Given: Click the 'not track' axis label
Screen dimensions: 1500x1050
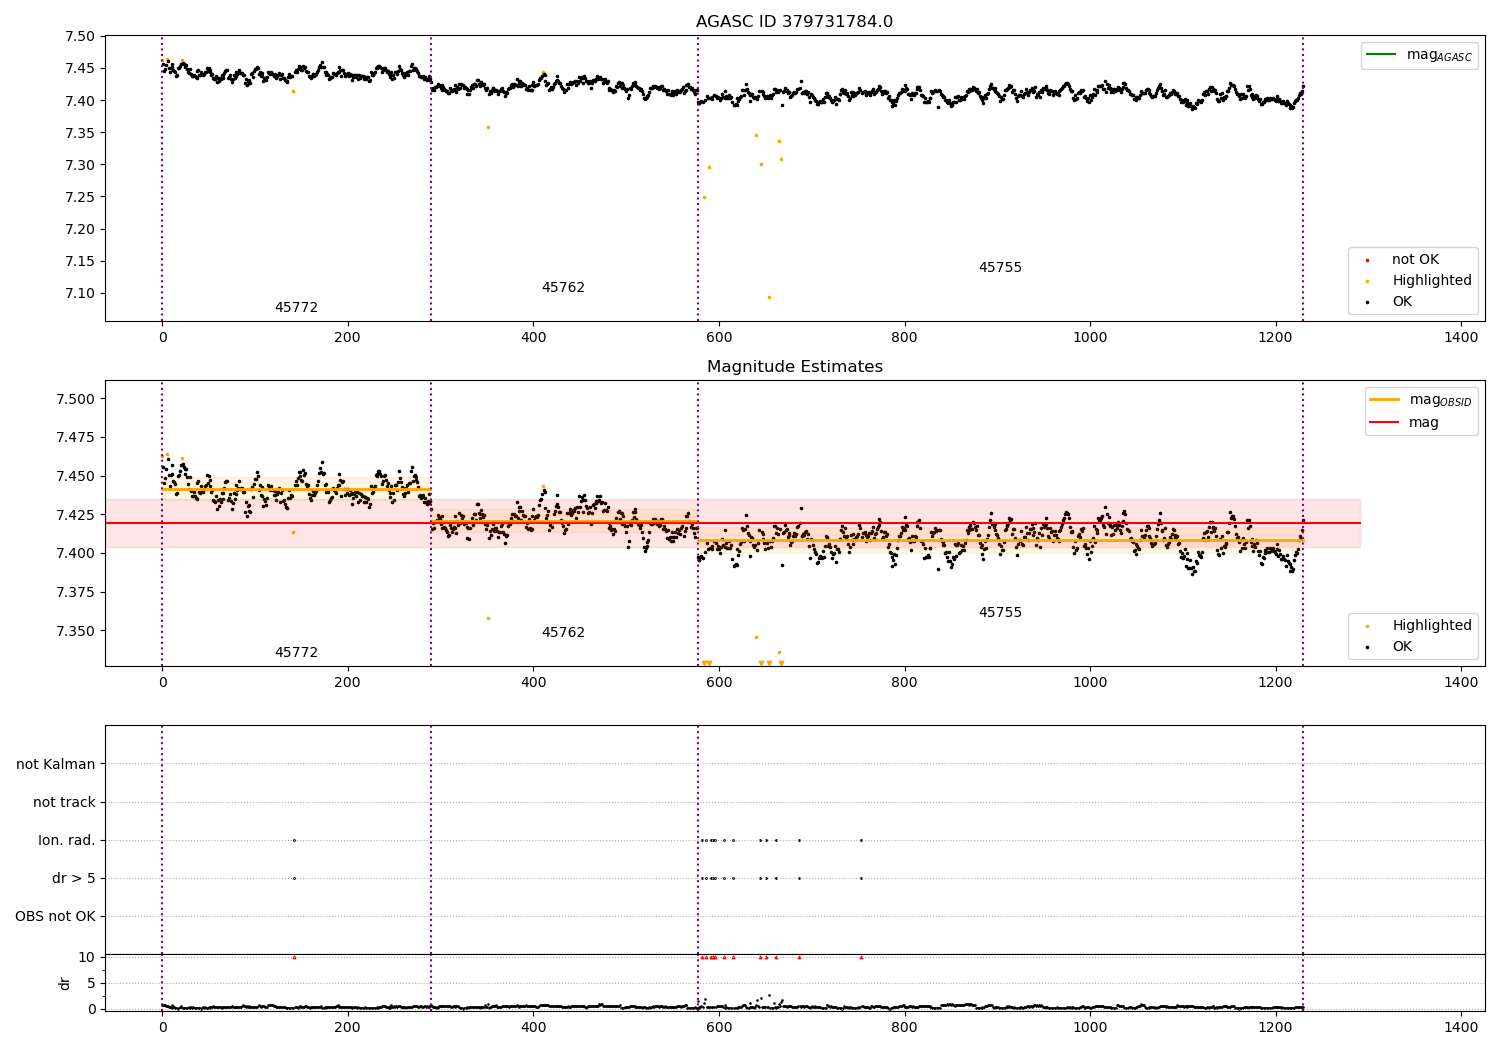Looking at the screenshot, I should point(64,802).
